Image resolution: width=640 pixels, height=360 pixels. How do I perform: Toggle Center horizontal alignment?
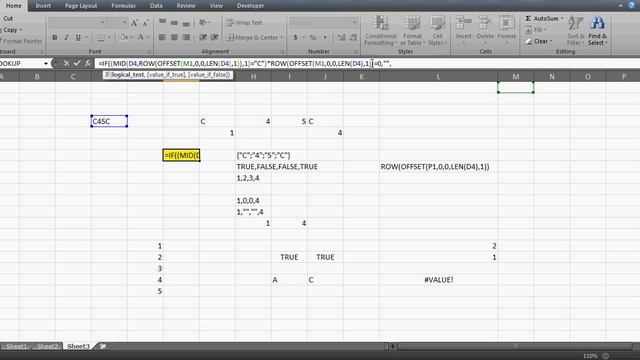pos(174,38)
